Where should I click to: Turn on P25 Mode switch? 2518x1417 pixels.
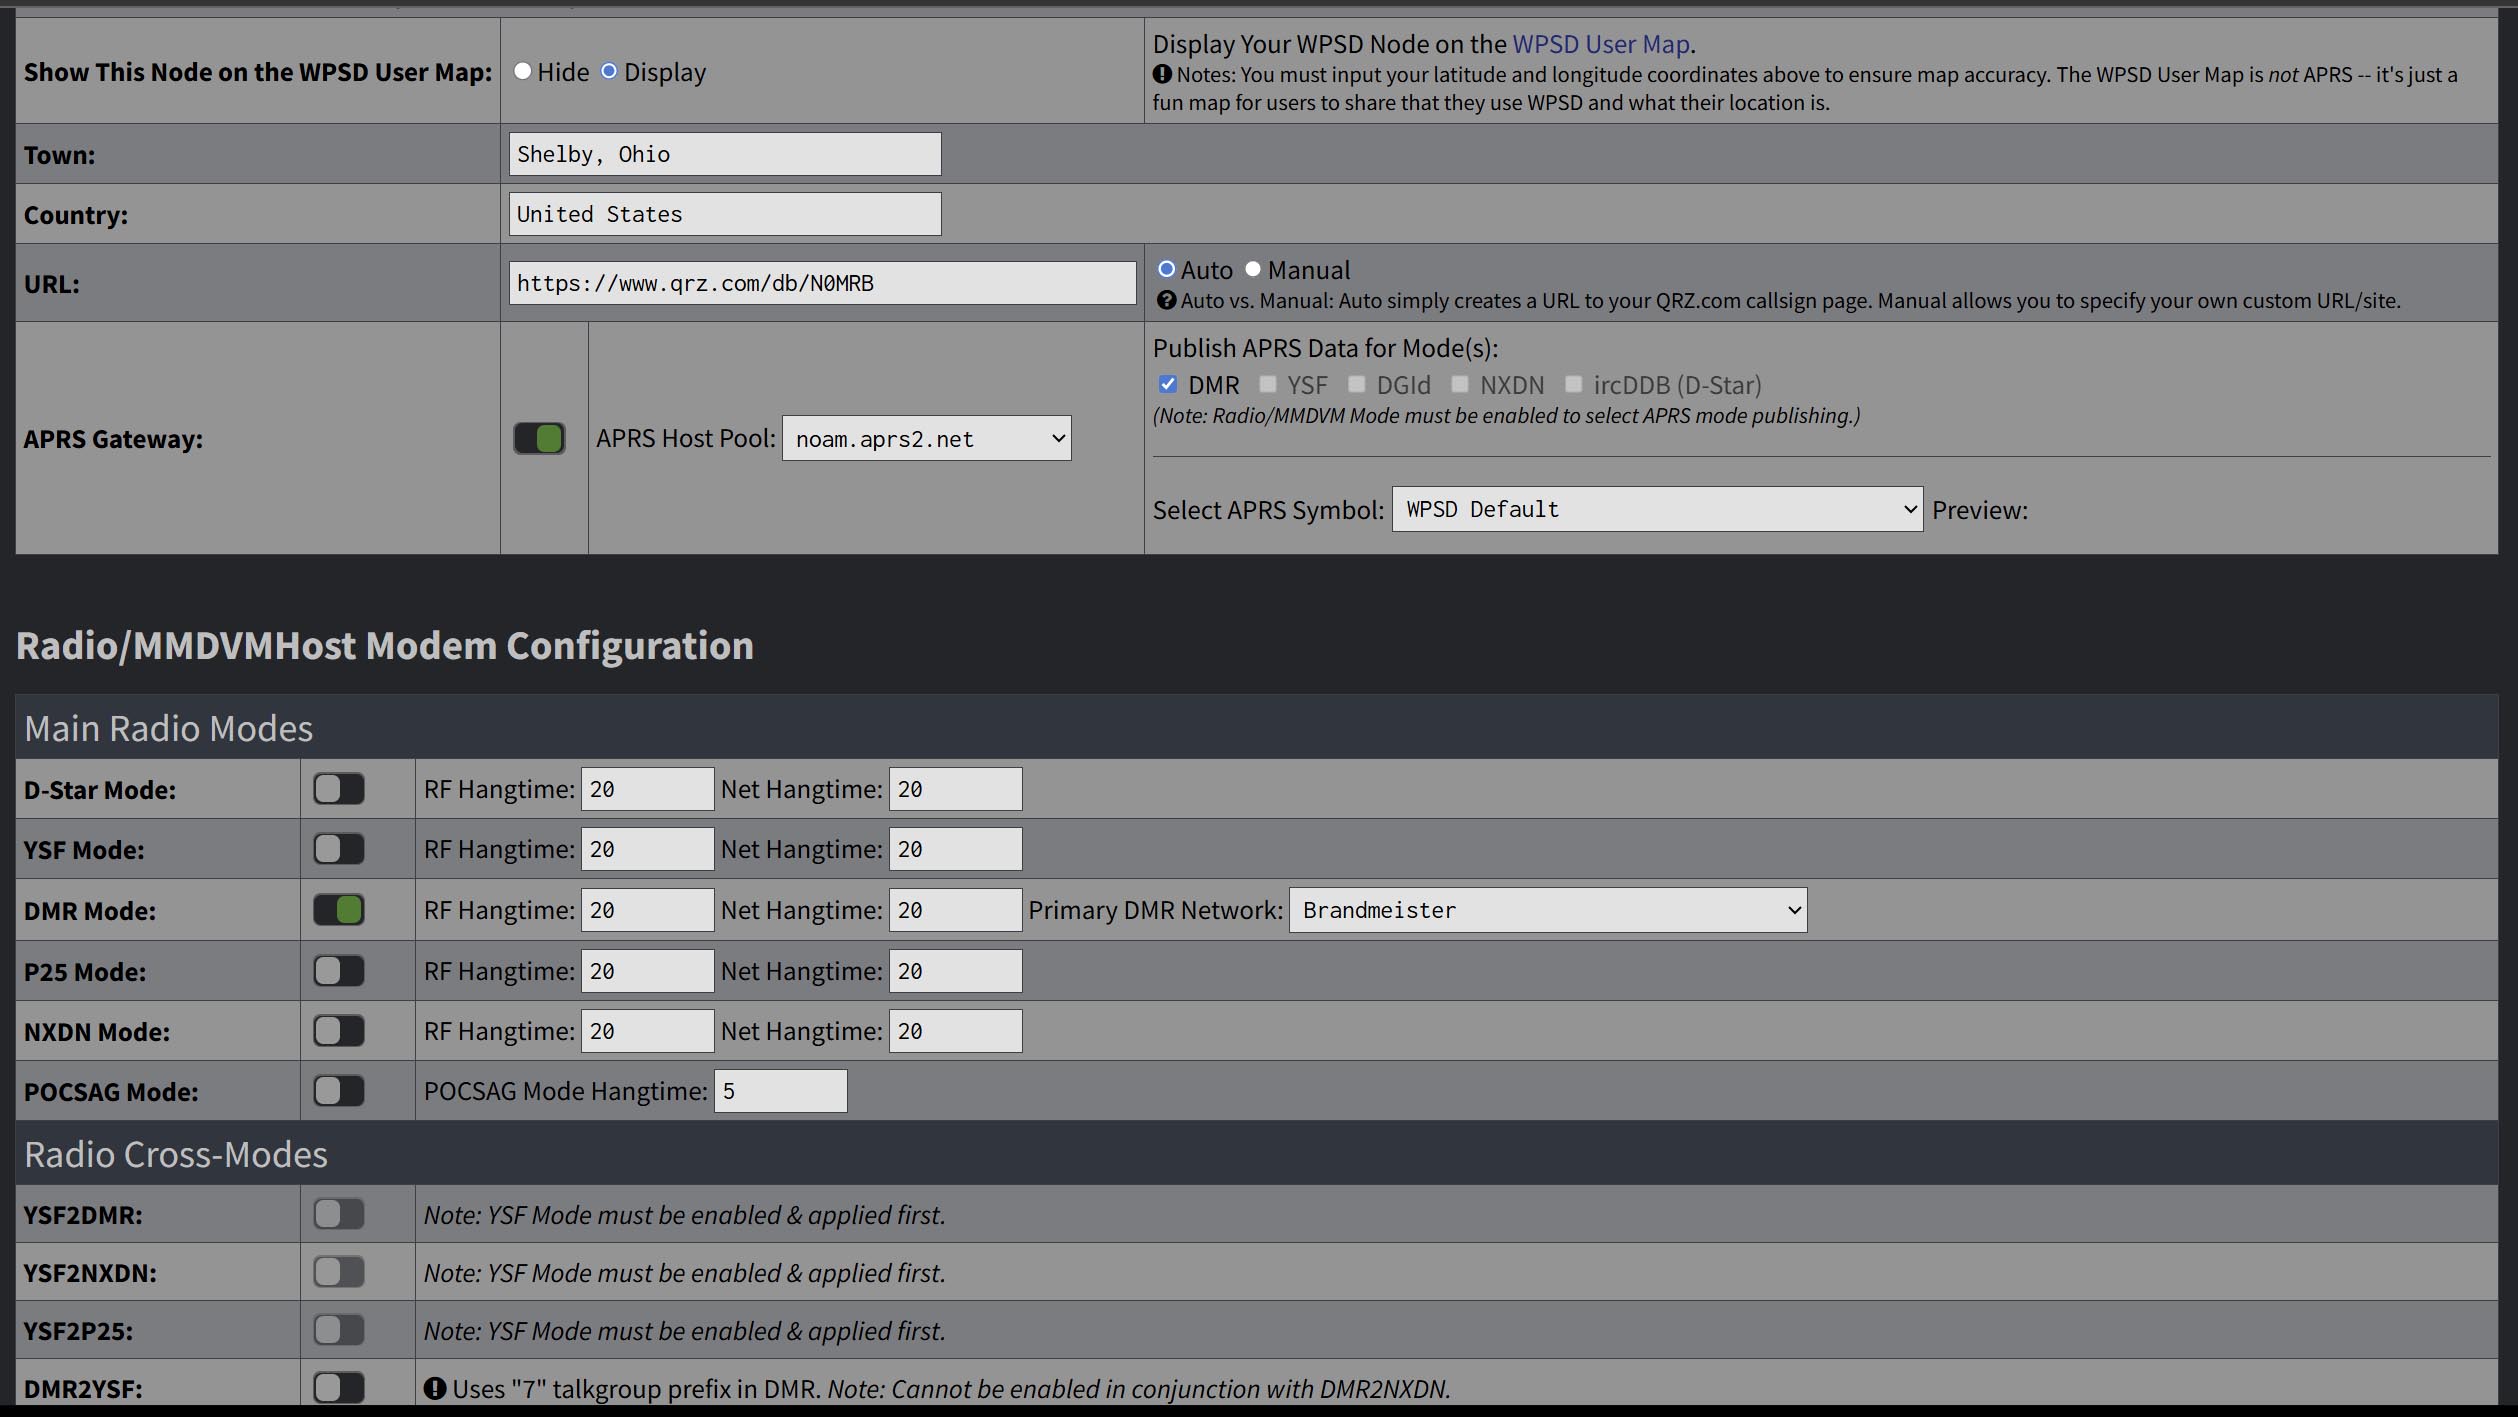339,971
